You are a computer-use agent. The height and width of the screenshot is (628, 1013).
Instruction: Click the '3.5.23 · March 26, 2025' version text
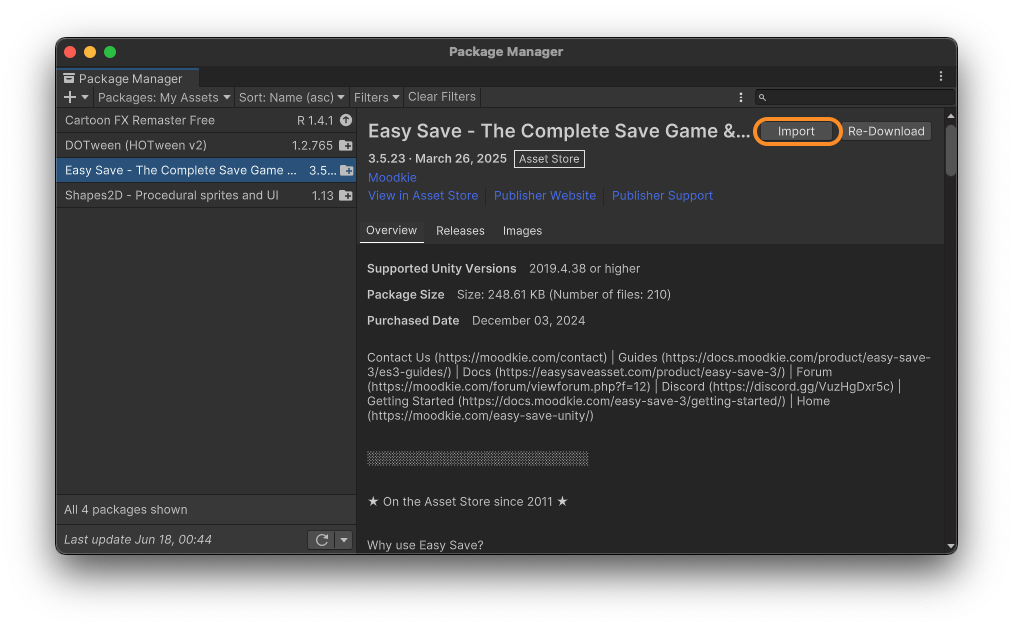pos(437,159)
